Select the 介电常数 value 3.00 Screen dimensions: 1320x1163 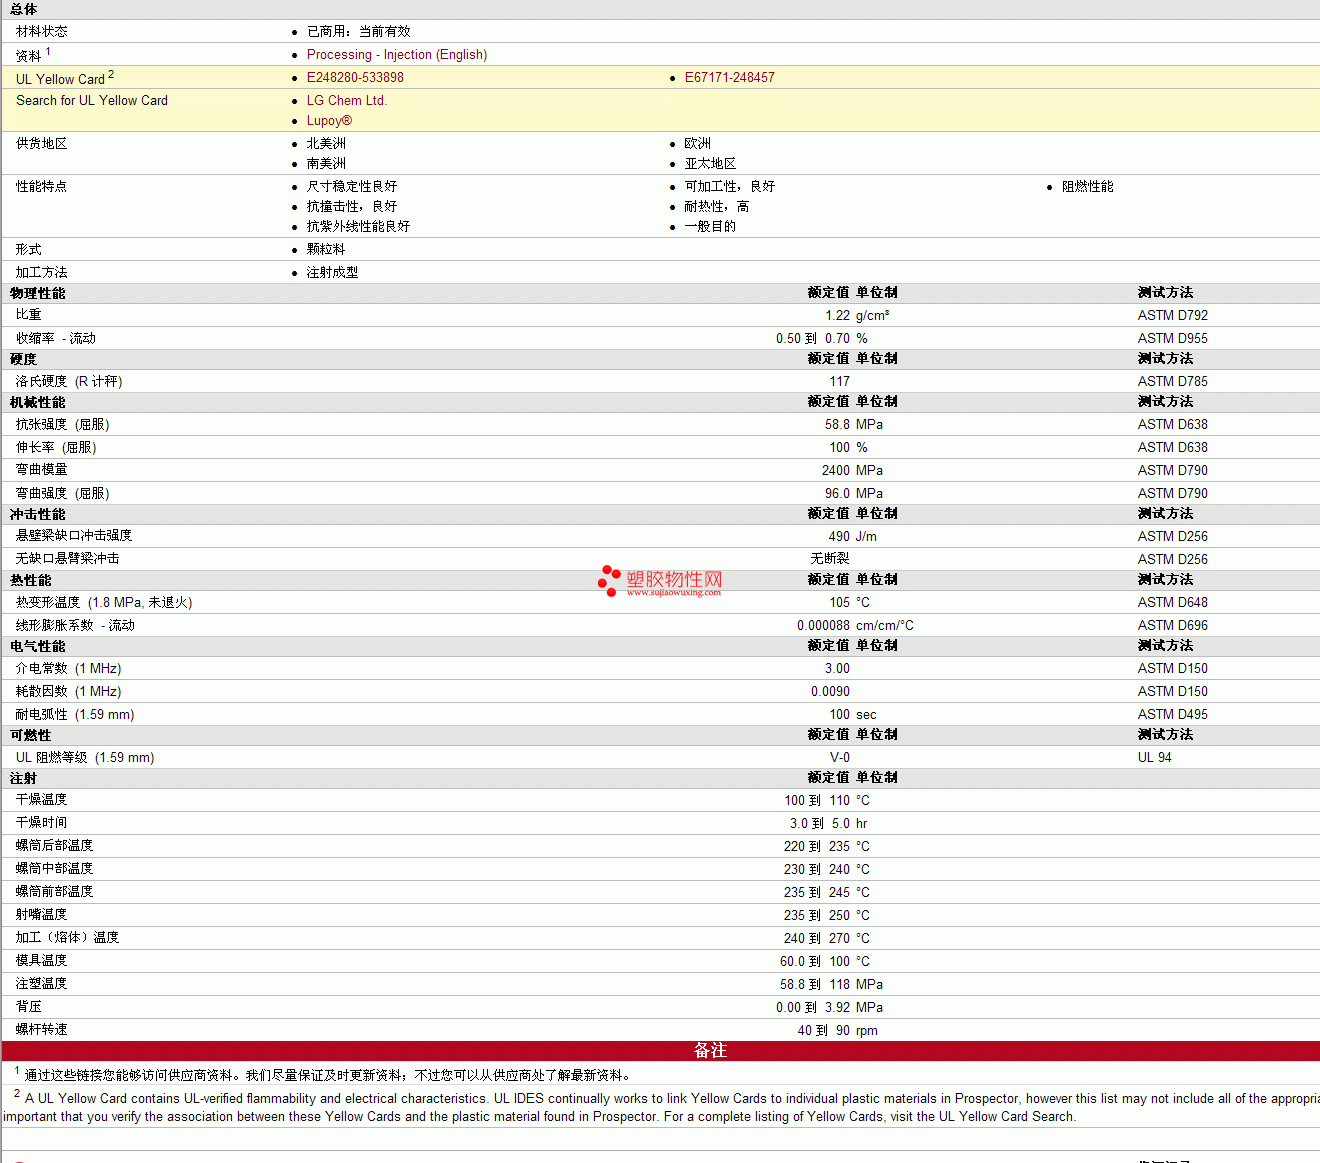click(838, 669)
